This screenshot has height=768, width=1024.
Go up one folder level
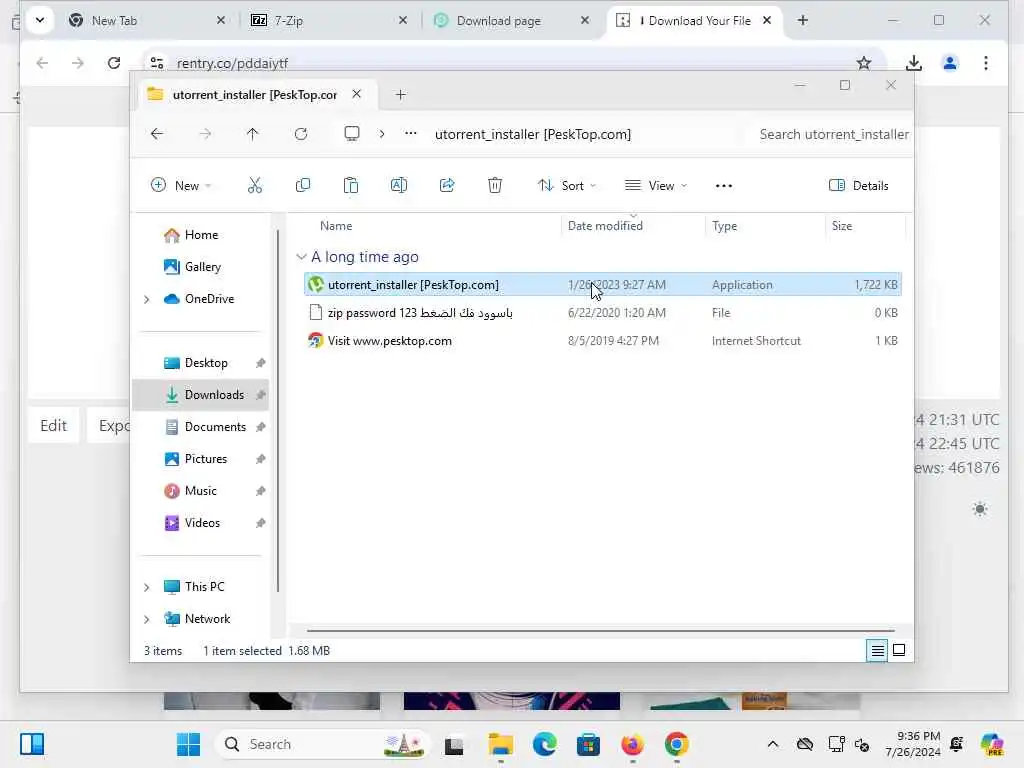point(253,134)
